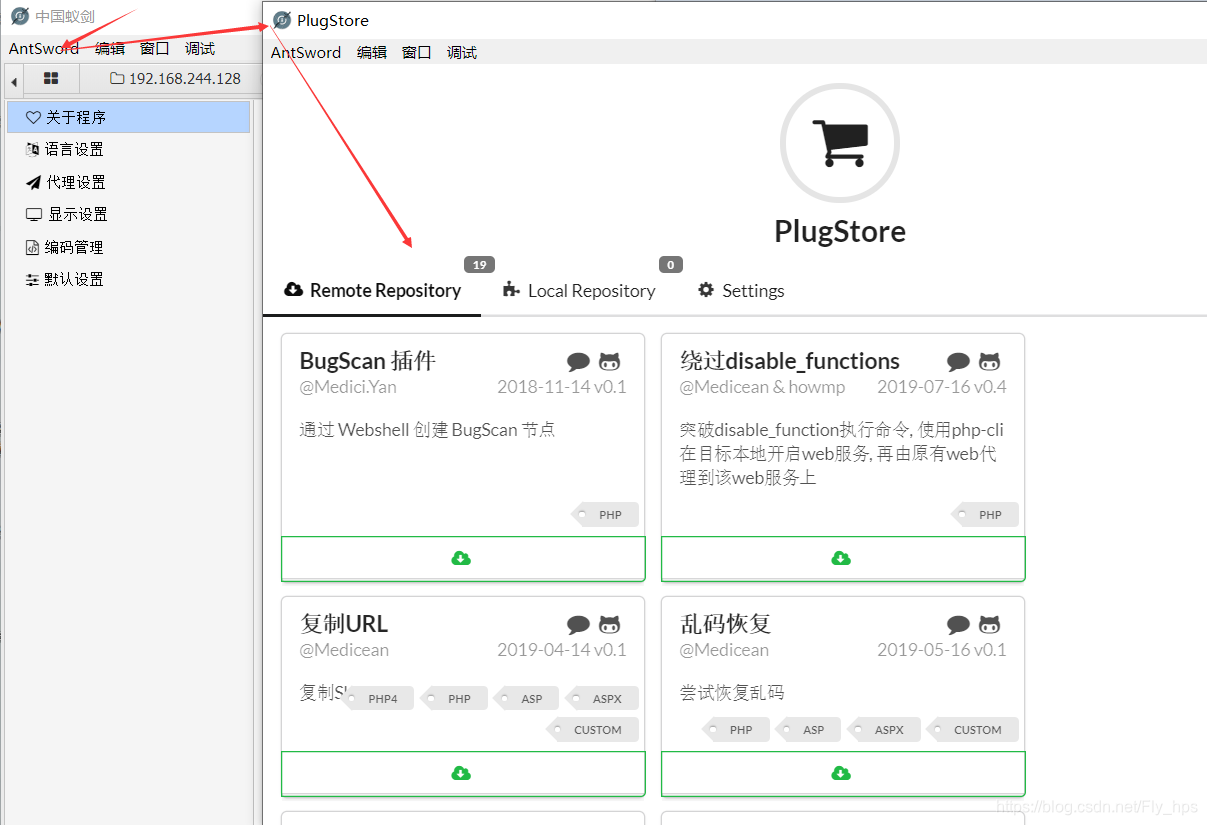
Task: Click 乱码恢复 card title
Action: 726,624
